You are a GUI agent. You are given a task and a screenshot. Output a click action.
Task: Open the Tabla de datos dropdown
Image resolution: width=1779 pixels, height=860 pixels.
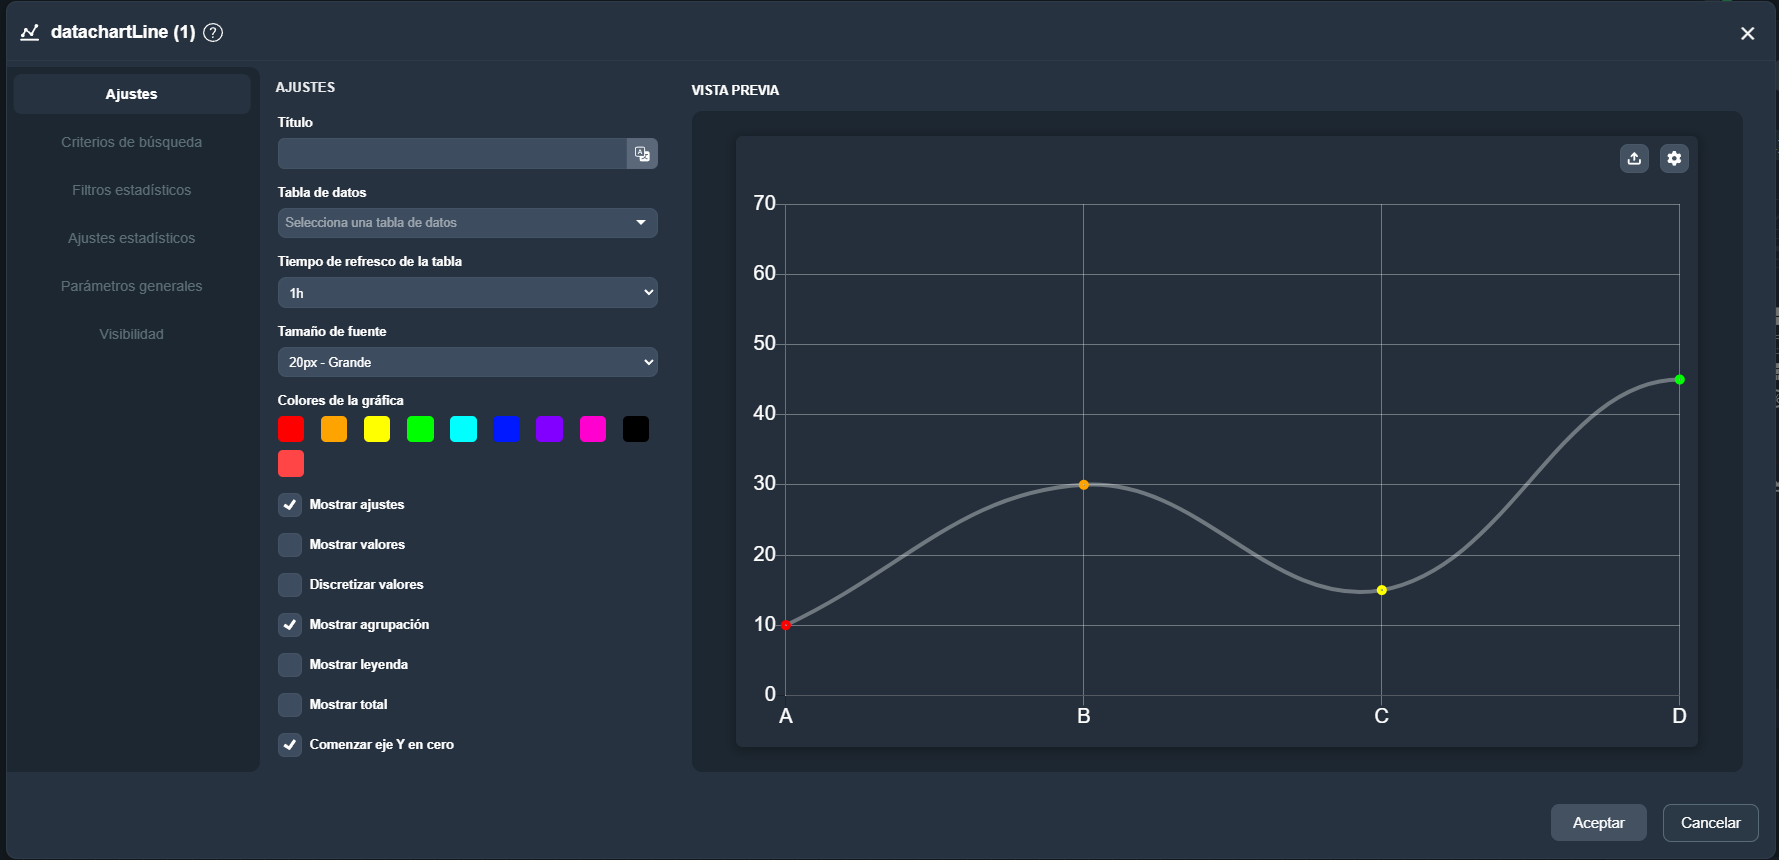pos(467,223)
